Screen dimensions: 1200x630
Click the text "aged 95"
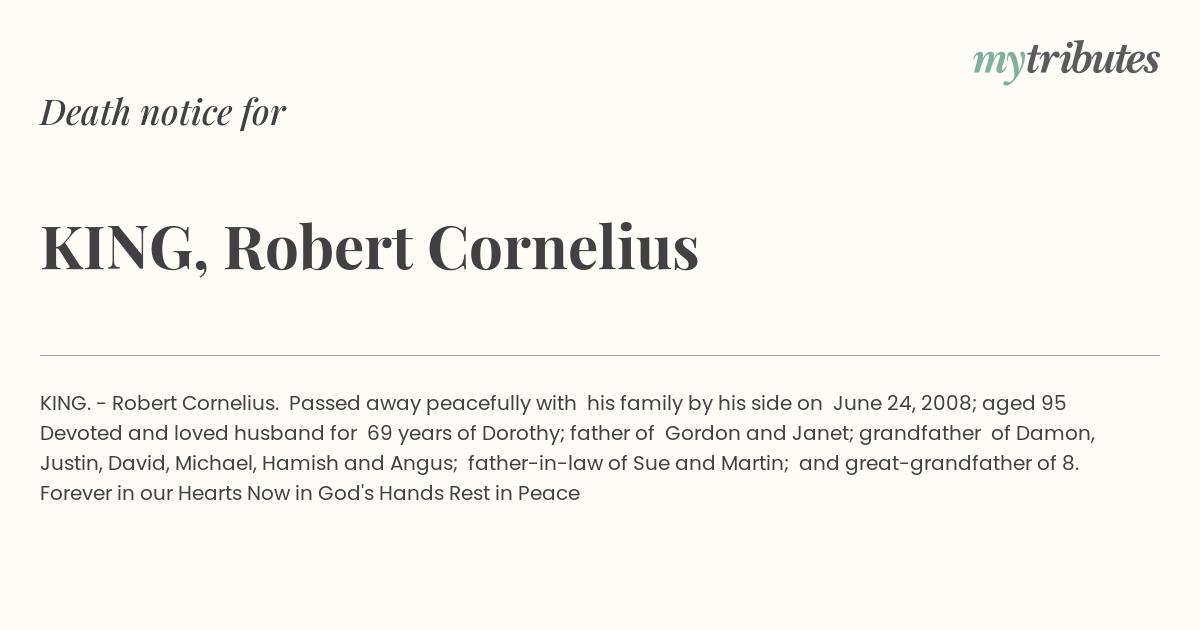click(x=1024, y=404)
